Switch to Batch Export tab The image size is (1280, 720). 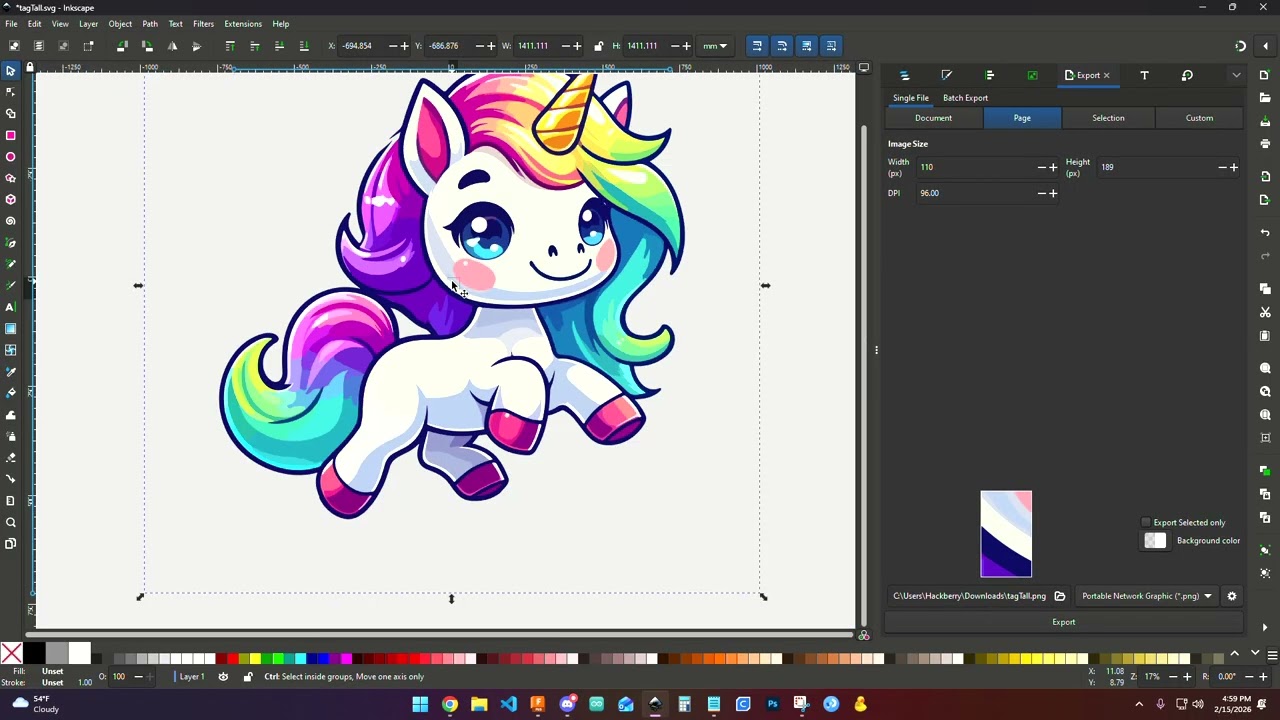pyautogui.click(x=965, y=98)
